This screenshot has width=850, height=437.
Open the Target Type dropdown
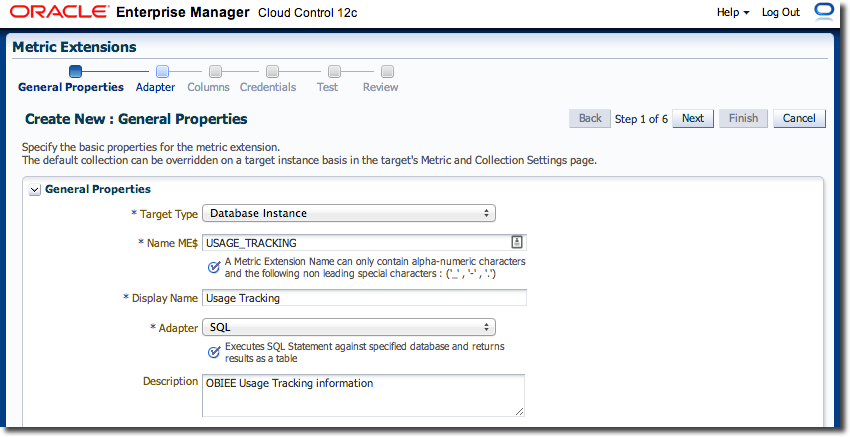coord(349,213)
